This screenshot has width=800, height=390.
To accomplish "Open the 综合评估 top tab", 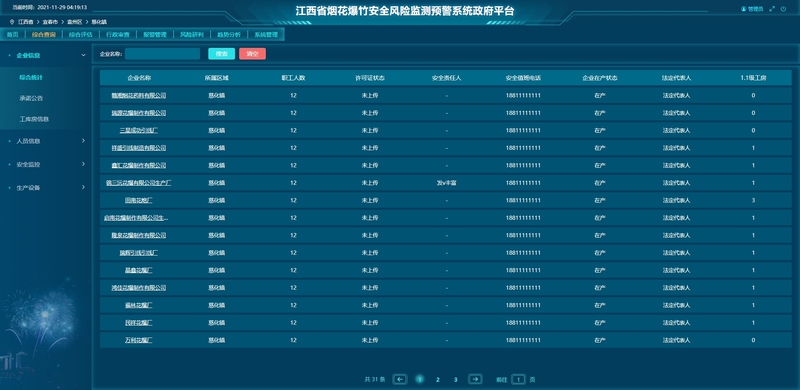I will (81, 35).
